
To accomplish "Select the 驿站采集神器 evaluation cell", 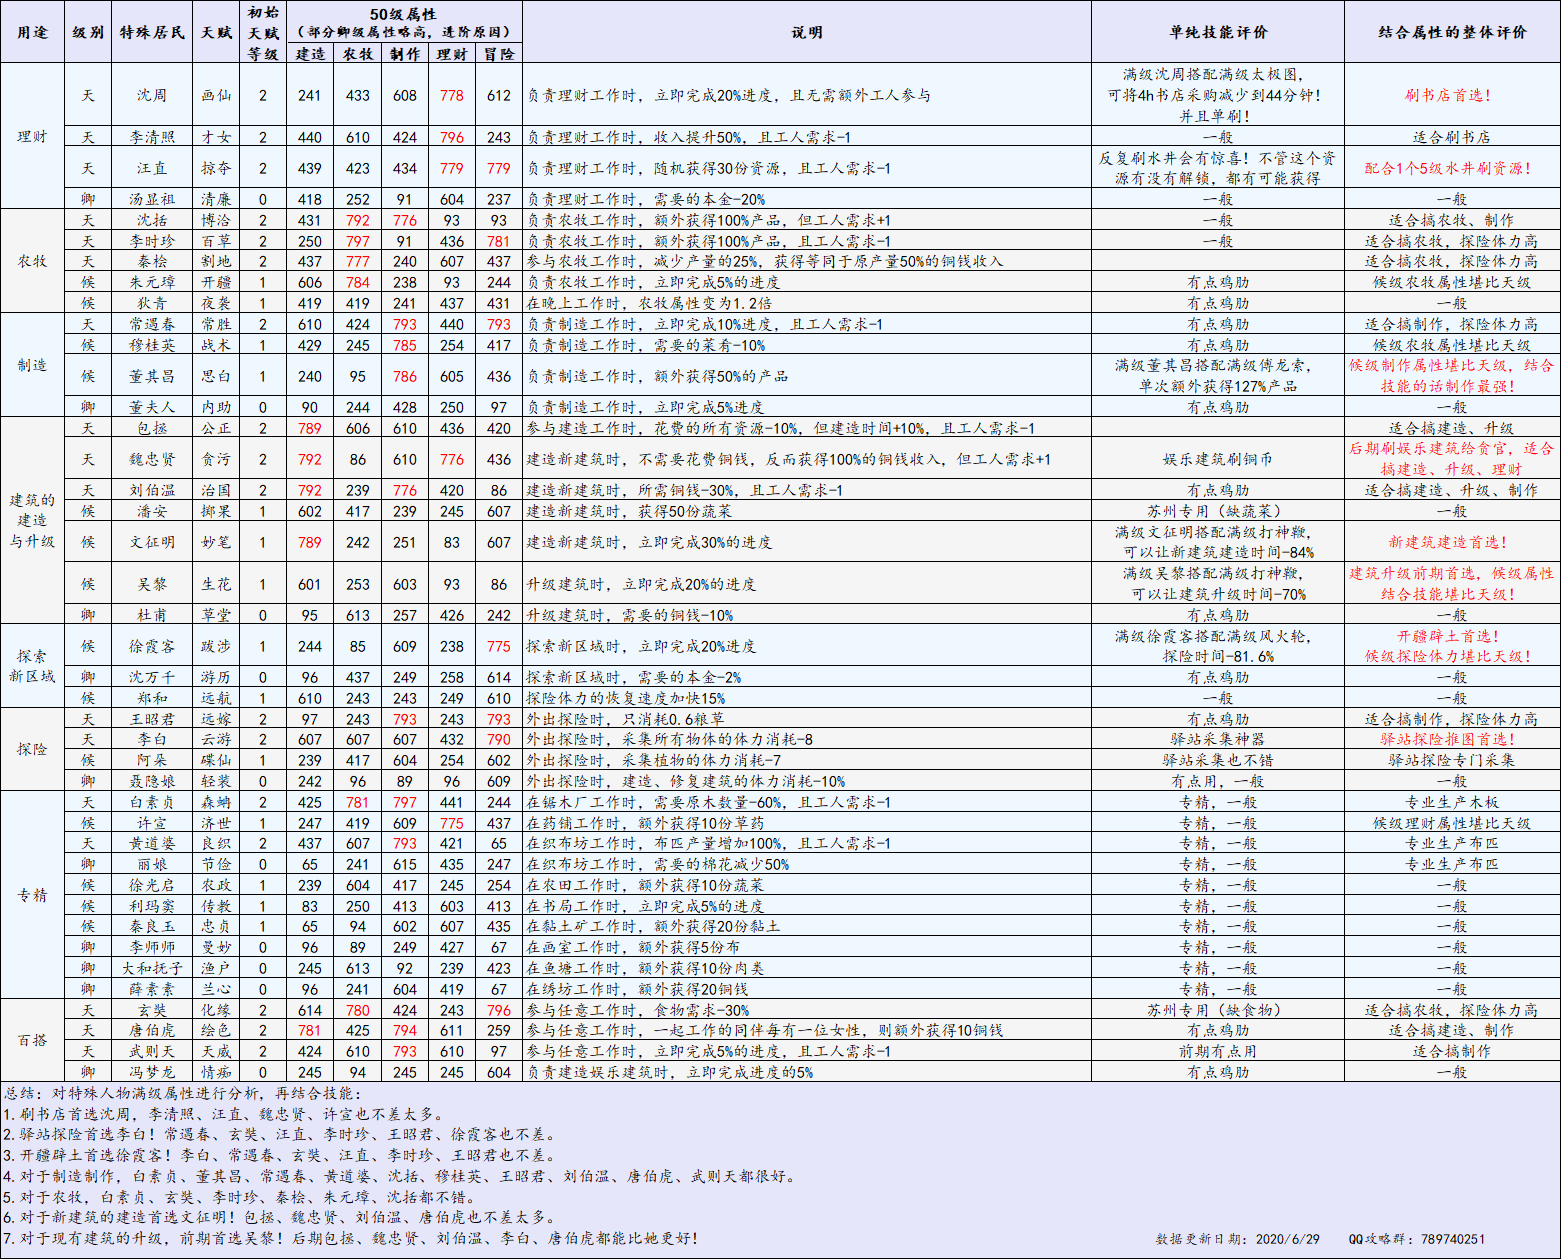I will (1218, 739).
